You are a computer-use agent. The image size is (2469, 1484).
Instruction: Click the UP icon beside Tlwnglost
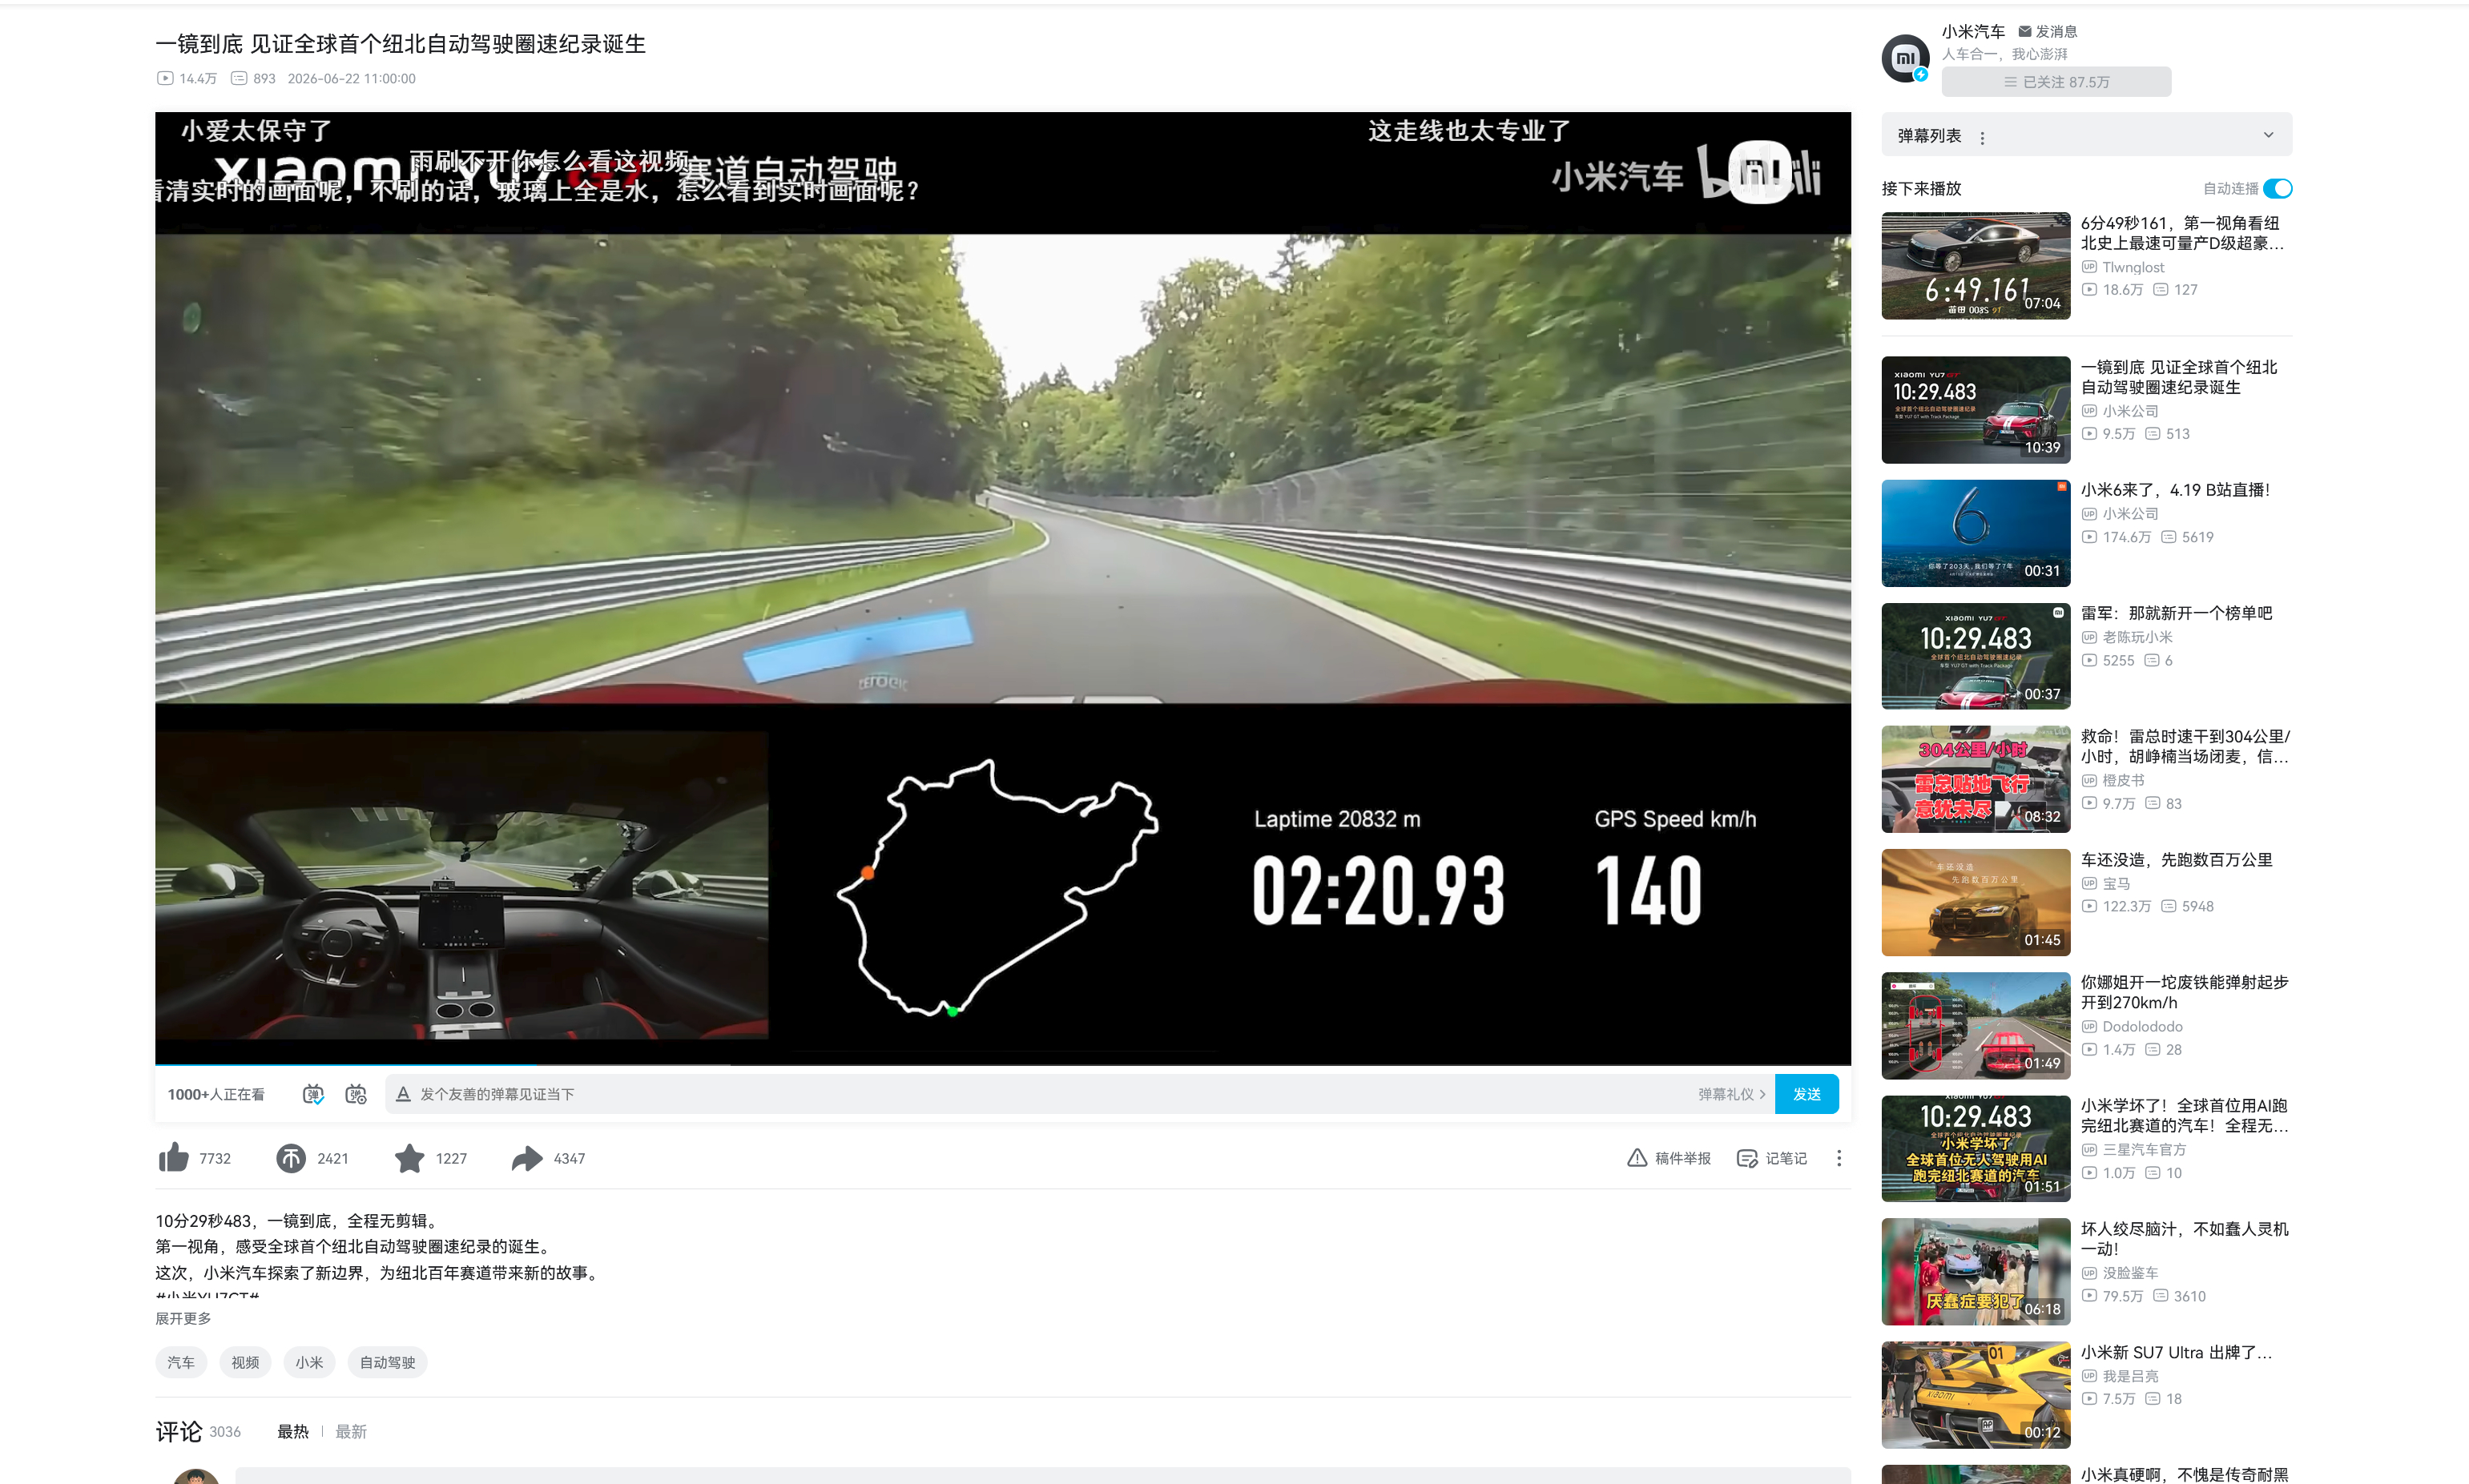click(x=2089, y=267)
